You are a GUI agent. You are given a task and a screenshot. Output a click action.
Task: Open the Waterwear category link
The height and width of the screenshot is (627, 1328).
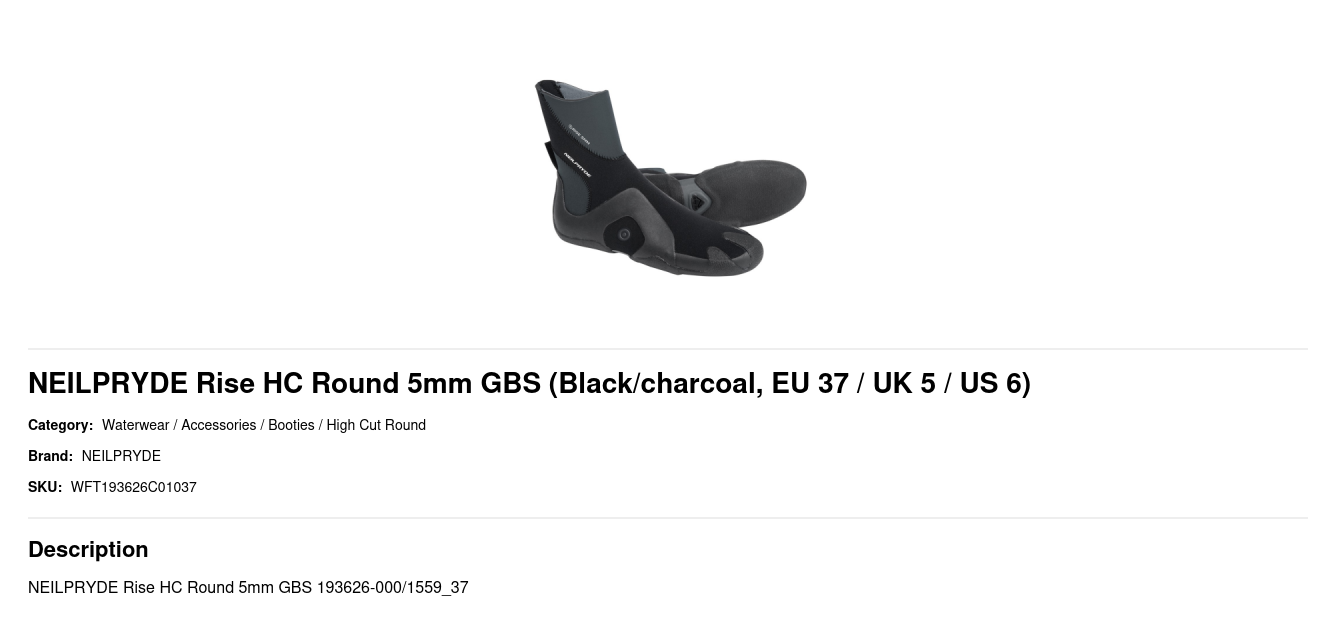point(135,425)
